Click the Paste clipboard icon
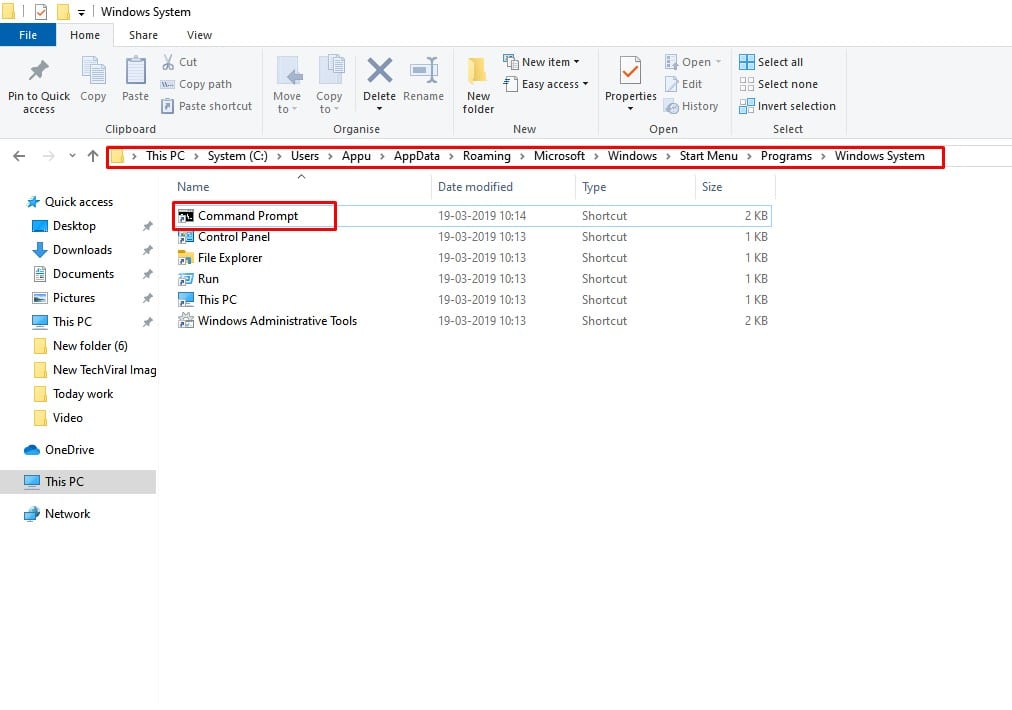Screen dimensions: 1012x710 pyautogui.click(x=136, y=70)
